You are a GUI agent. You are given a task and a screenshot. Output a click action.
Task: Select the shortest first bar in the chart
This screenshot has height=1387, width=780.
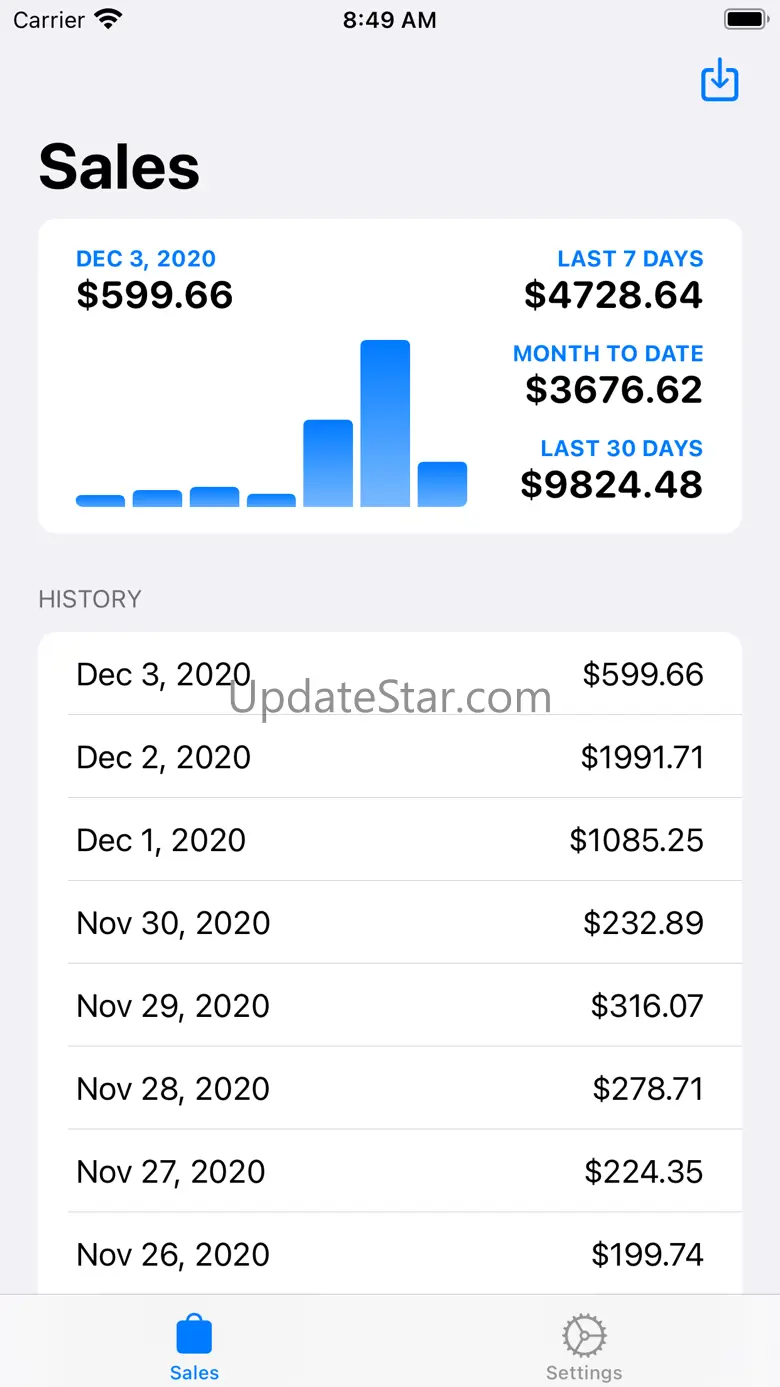(100, 500)
